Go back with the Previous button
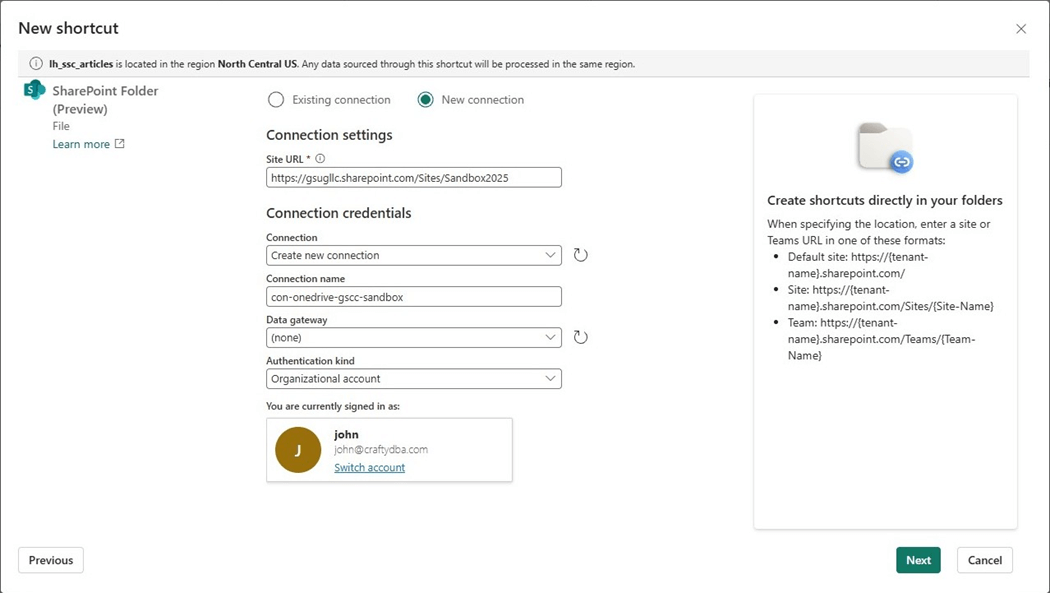1050x593 pixels. point(51,560)
